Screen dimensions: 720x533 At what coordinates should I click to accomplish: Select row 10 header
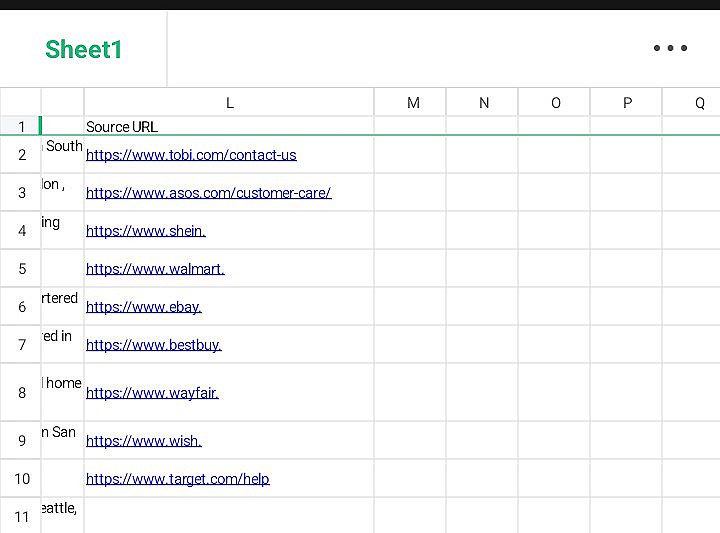coord(21,479)
